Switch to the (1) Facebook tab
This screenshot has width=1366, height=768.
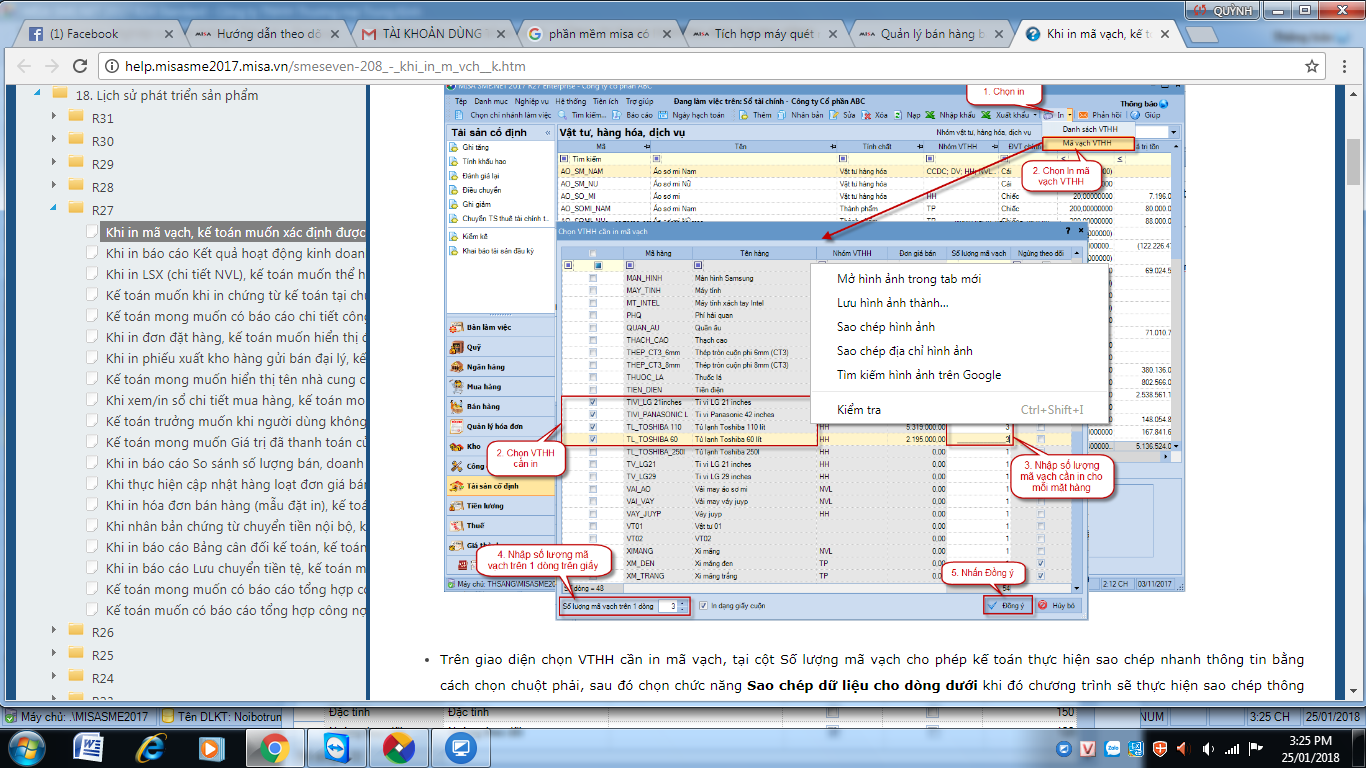click(x=100, y=33)
